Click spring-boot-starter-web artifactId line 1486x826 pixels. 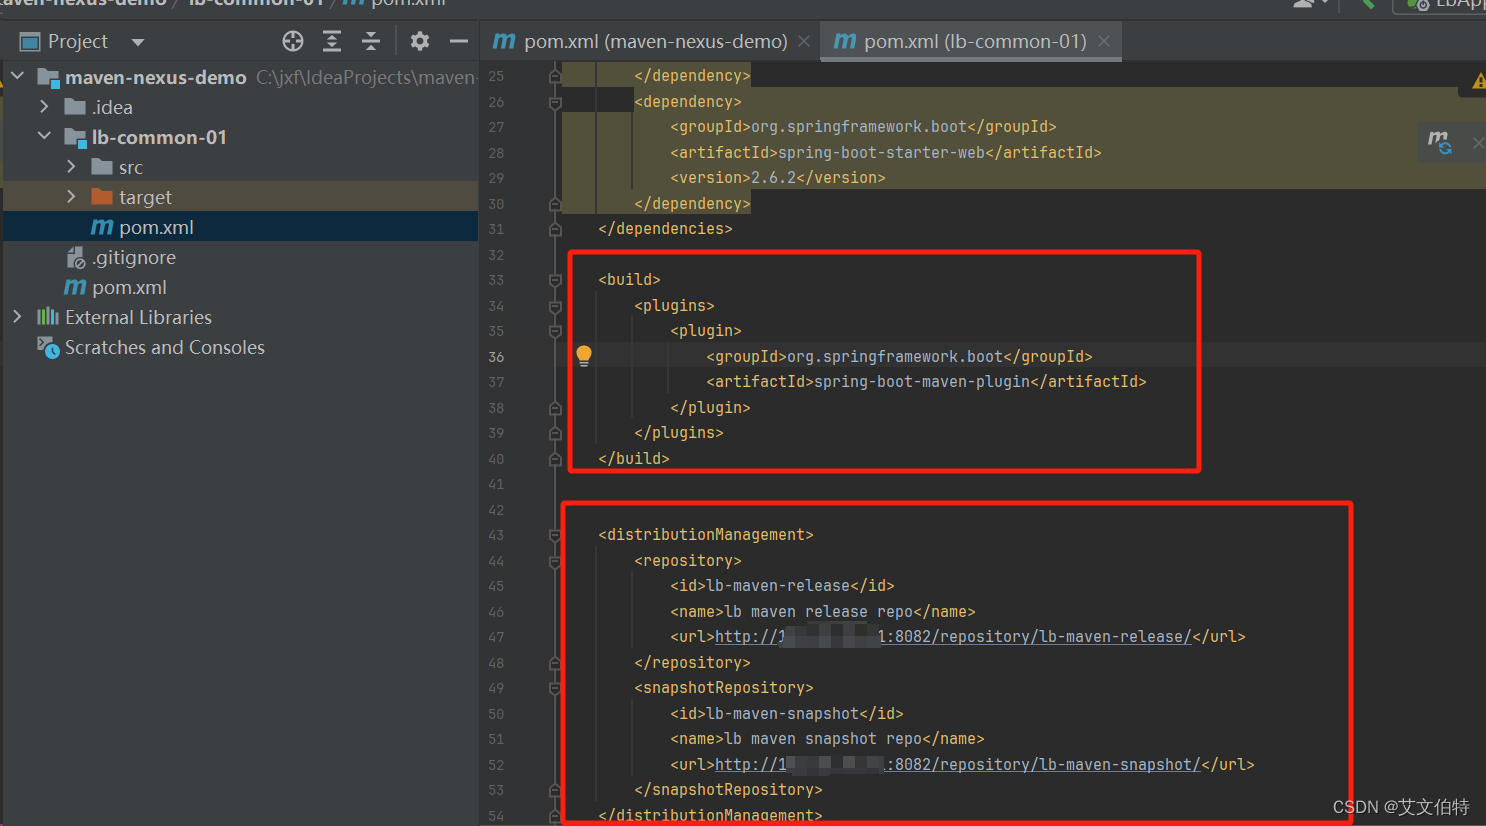point(885,153)
